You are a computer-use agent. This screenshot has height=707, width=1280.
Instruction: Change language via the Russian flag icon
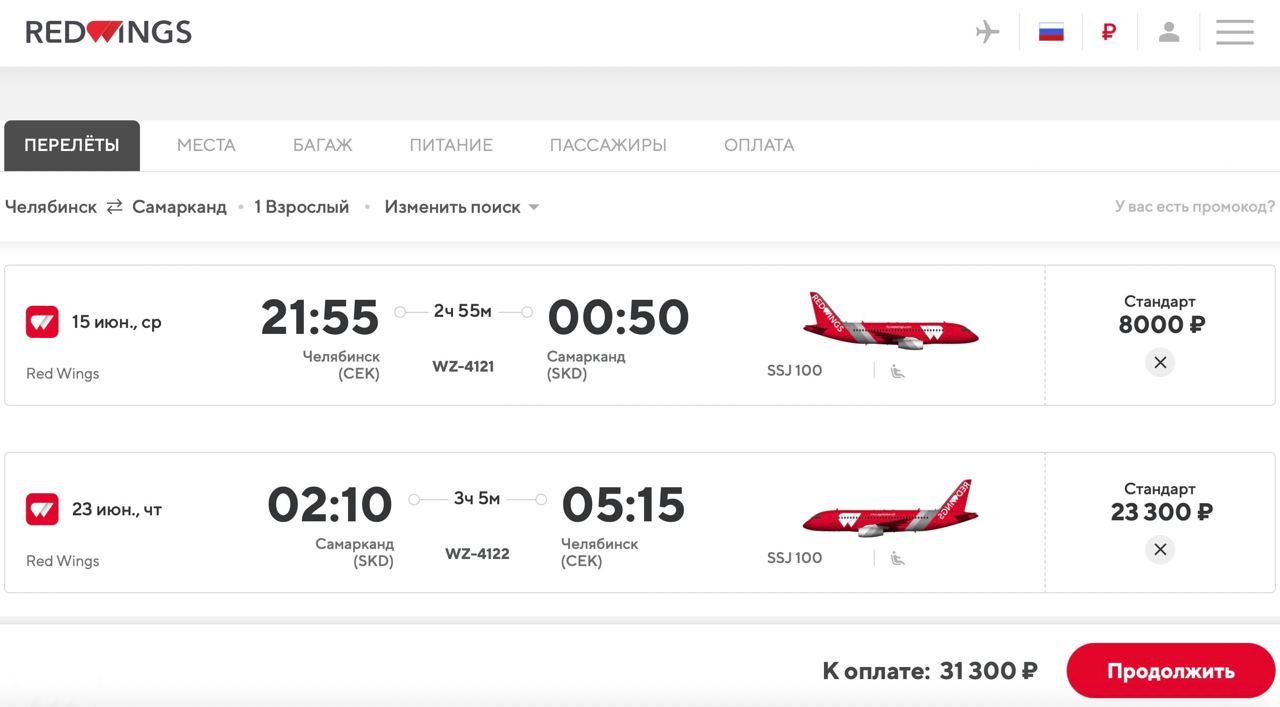click(x=1051, y=32)
